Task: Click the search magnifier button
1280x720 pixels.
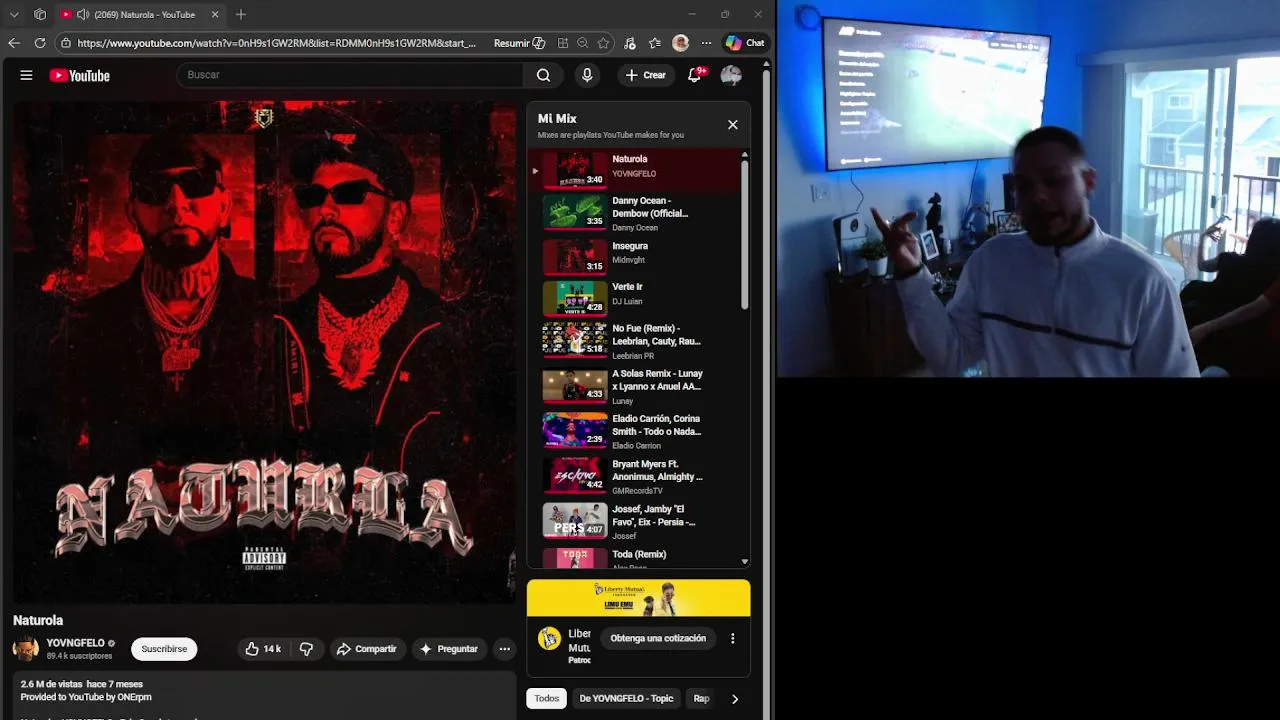Action: 543,75
